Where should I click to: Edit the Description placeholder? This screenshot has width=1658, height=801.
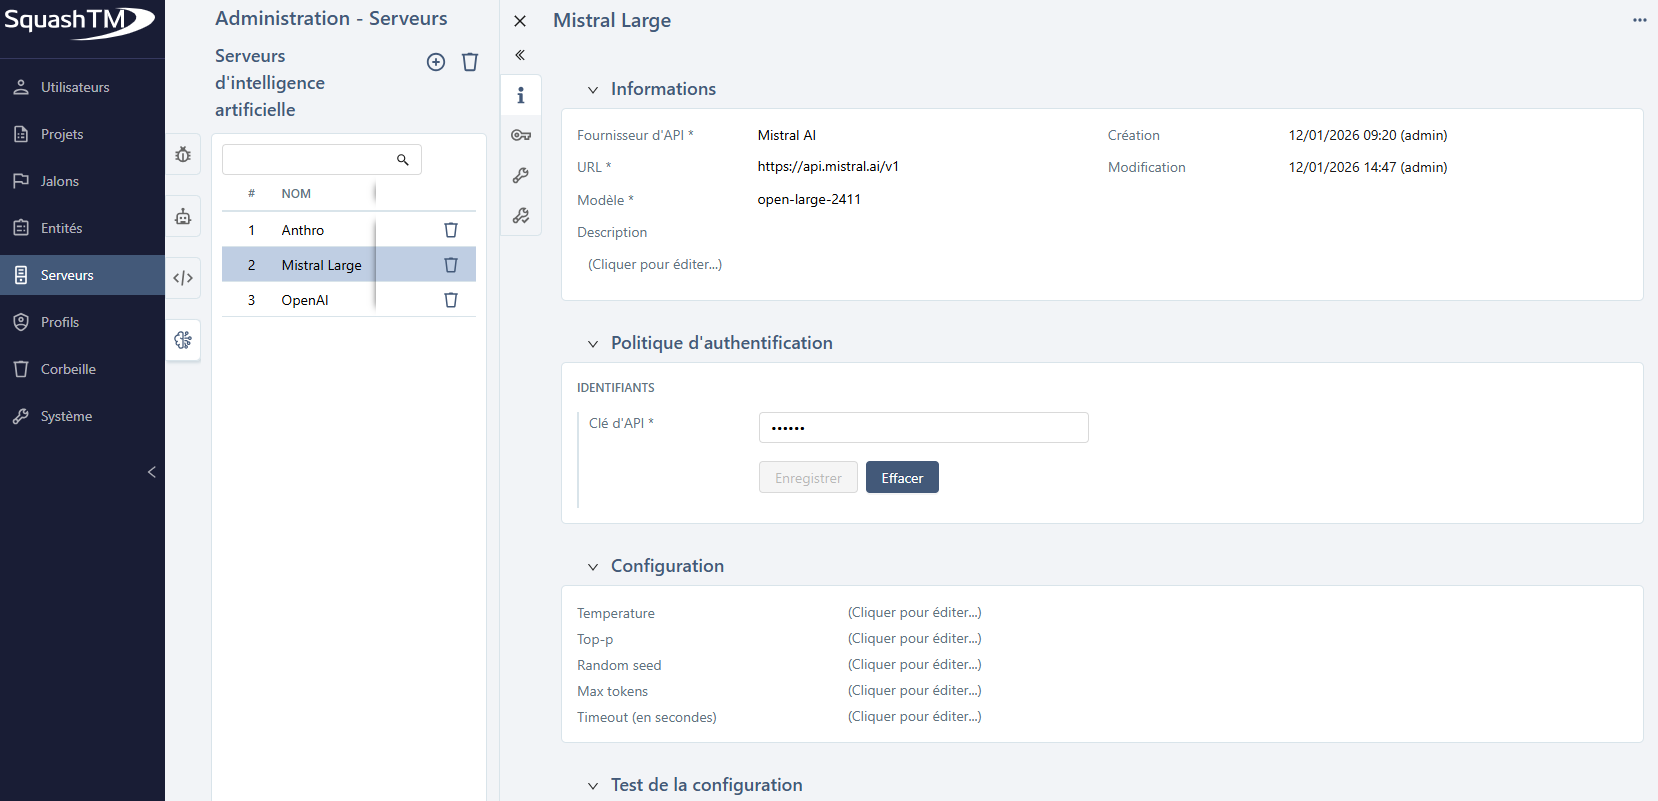pyautogui.click(x=655, y=264)
